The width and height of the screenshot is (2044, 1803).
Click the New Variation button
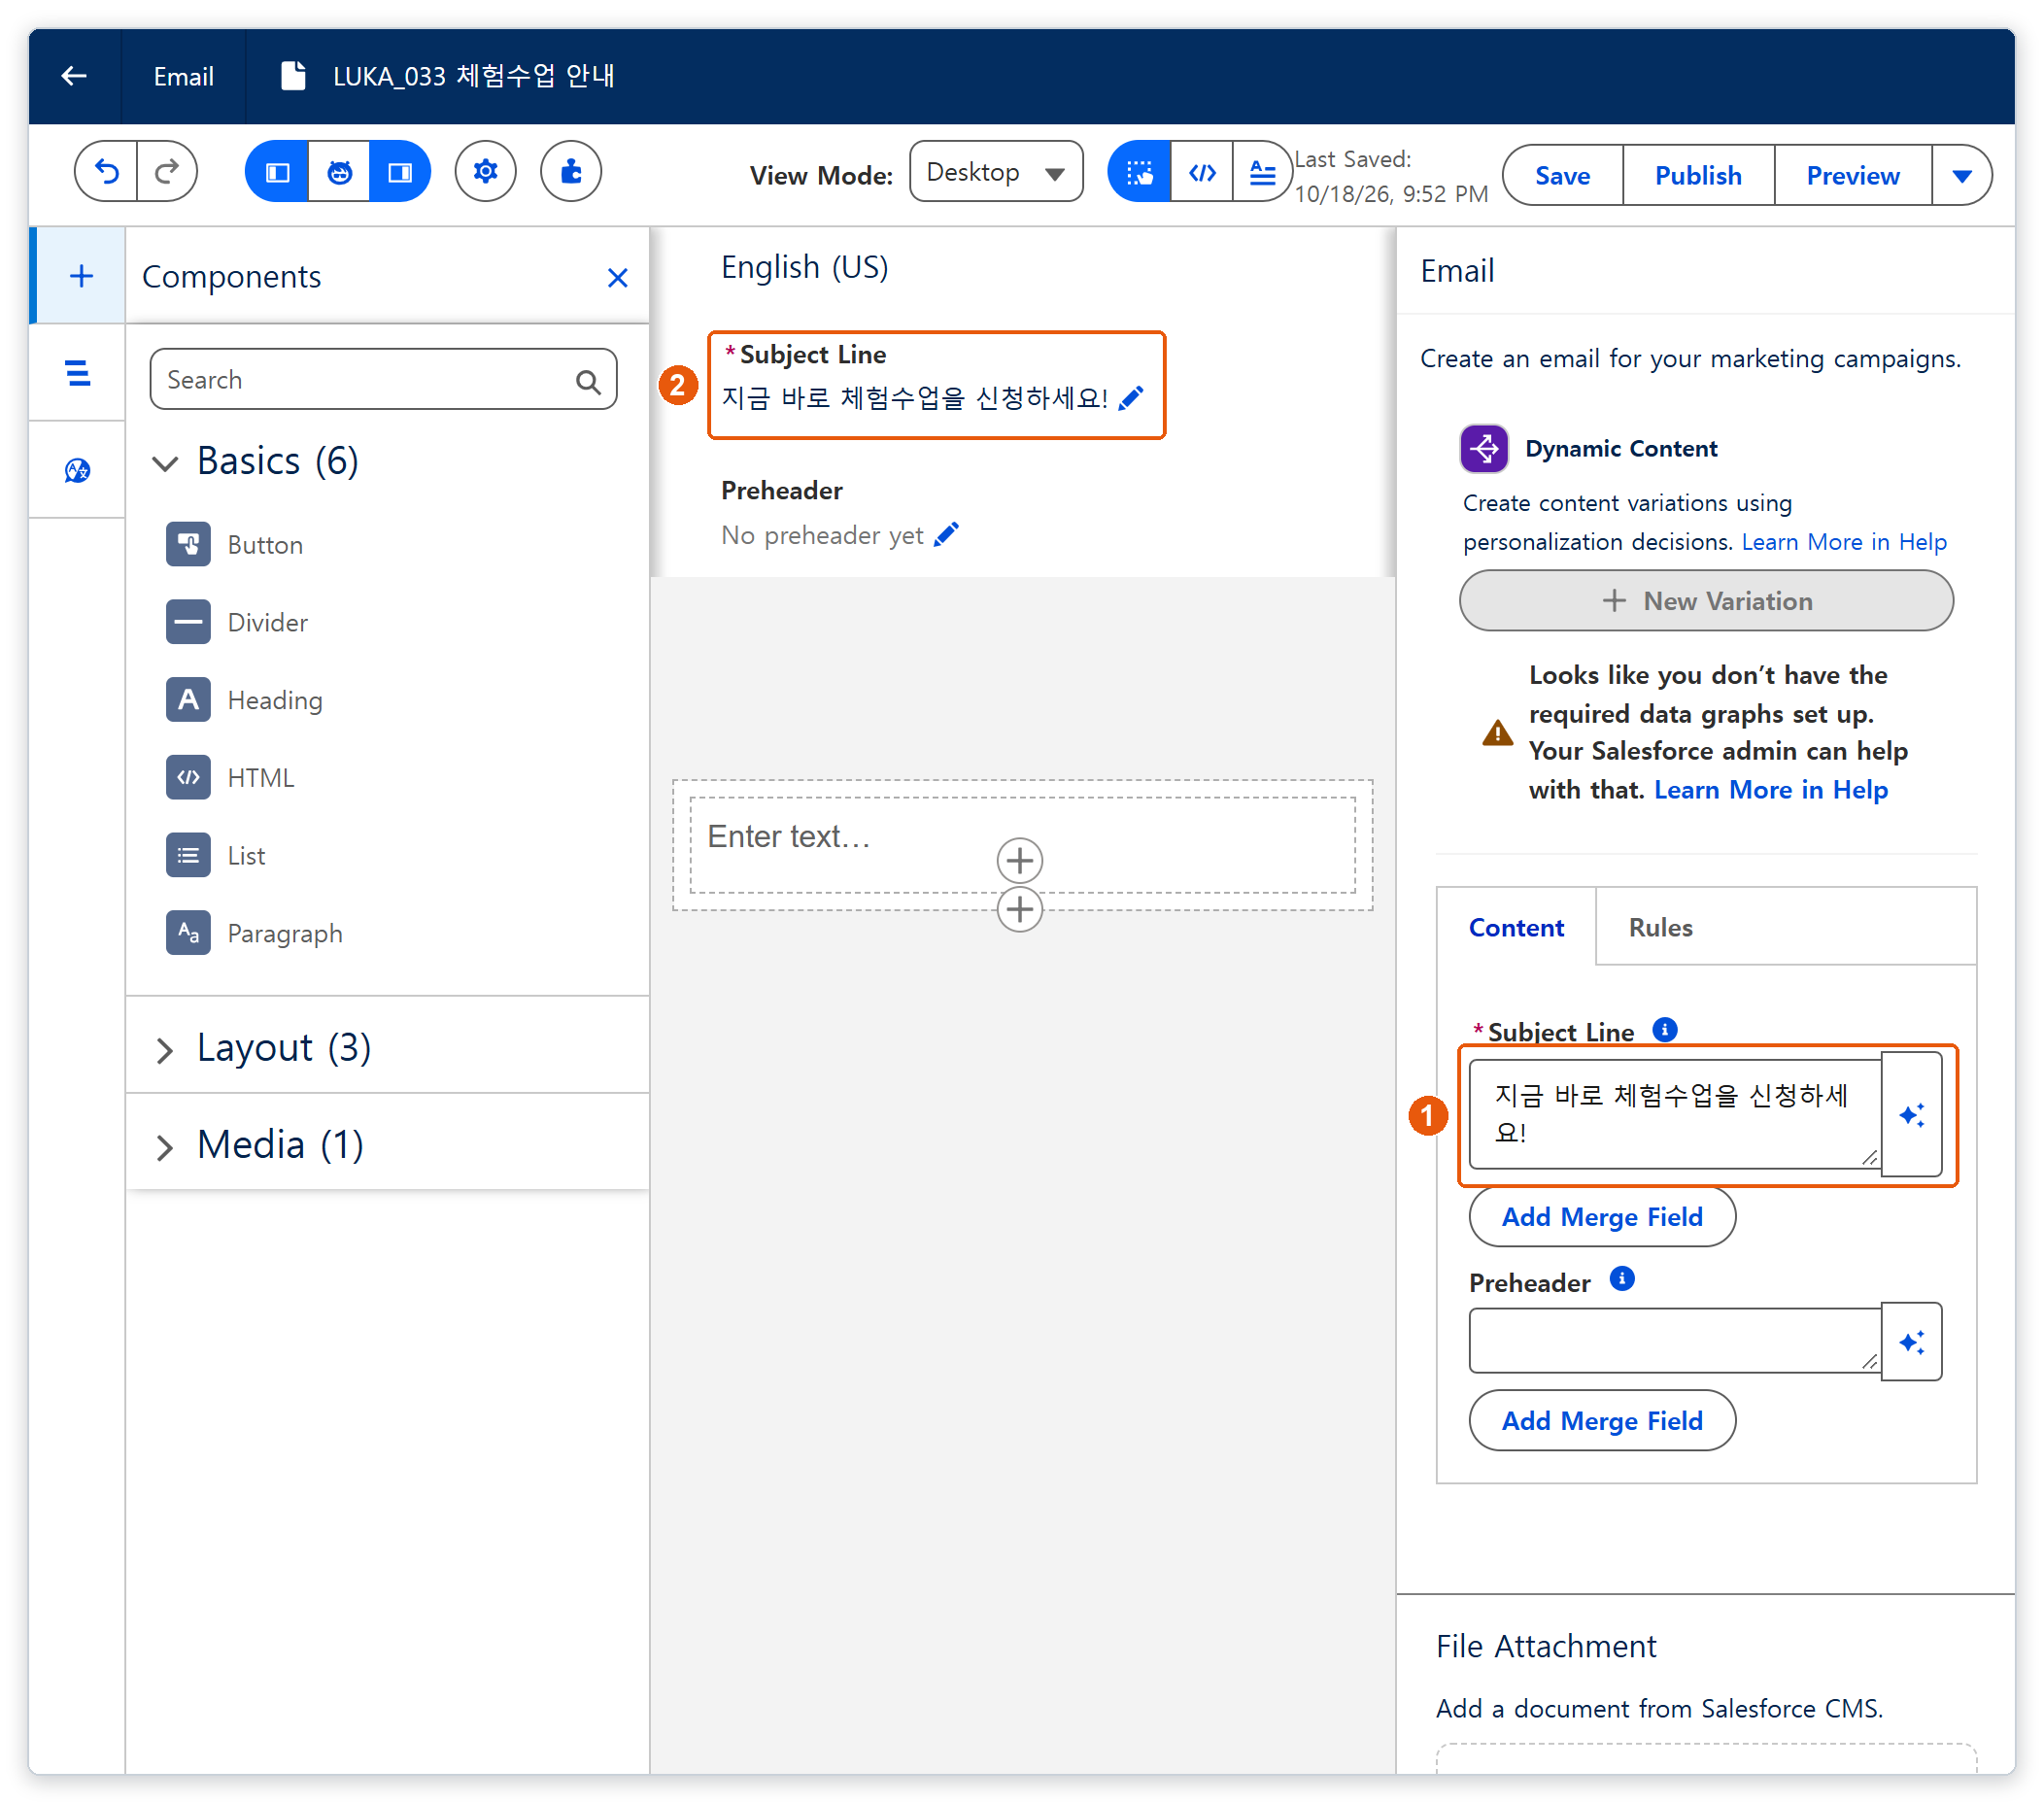(x=1706, y=600)
